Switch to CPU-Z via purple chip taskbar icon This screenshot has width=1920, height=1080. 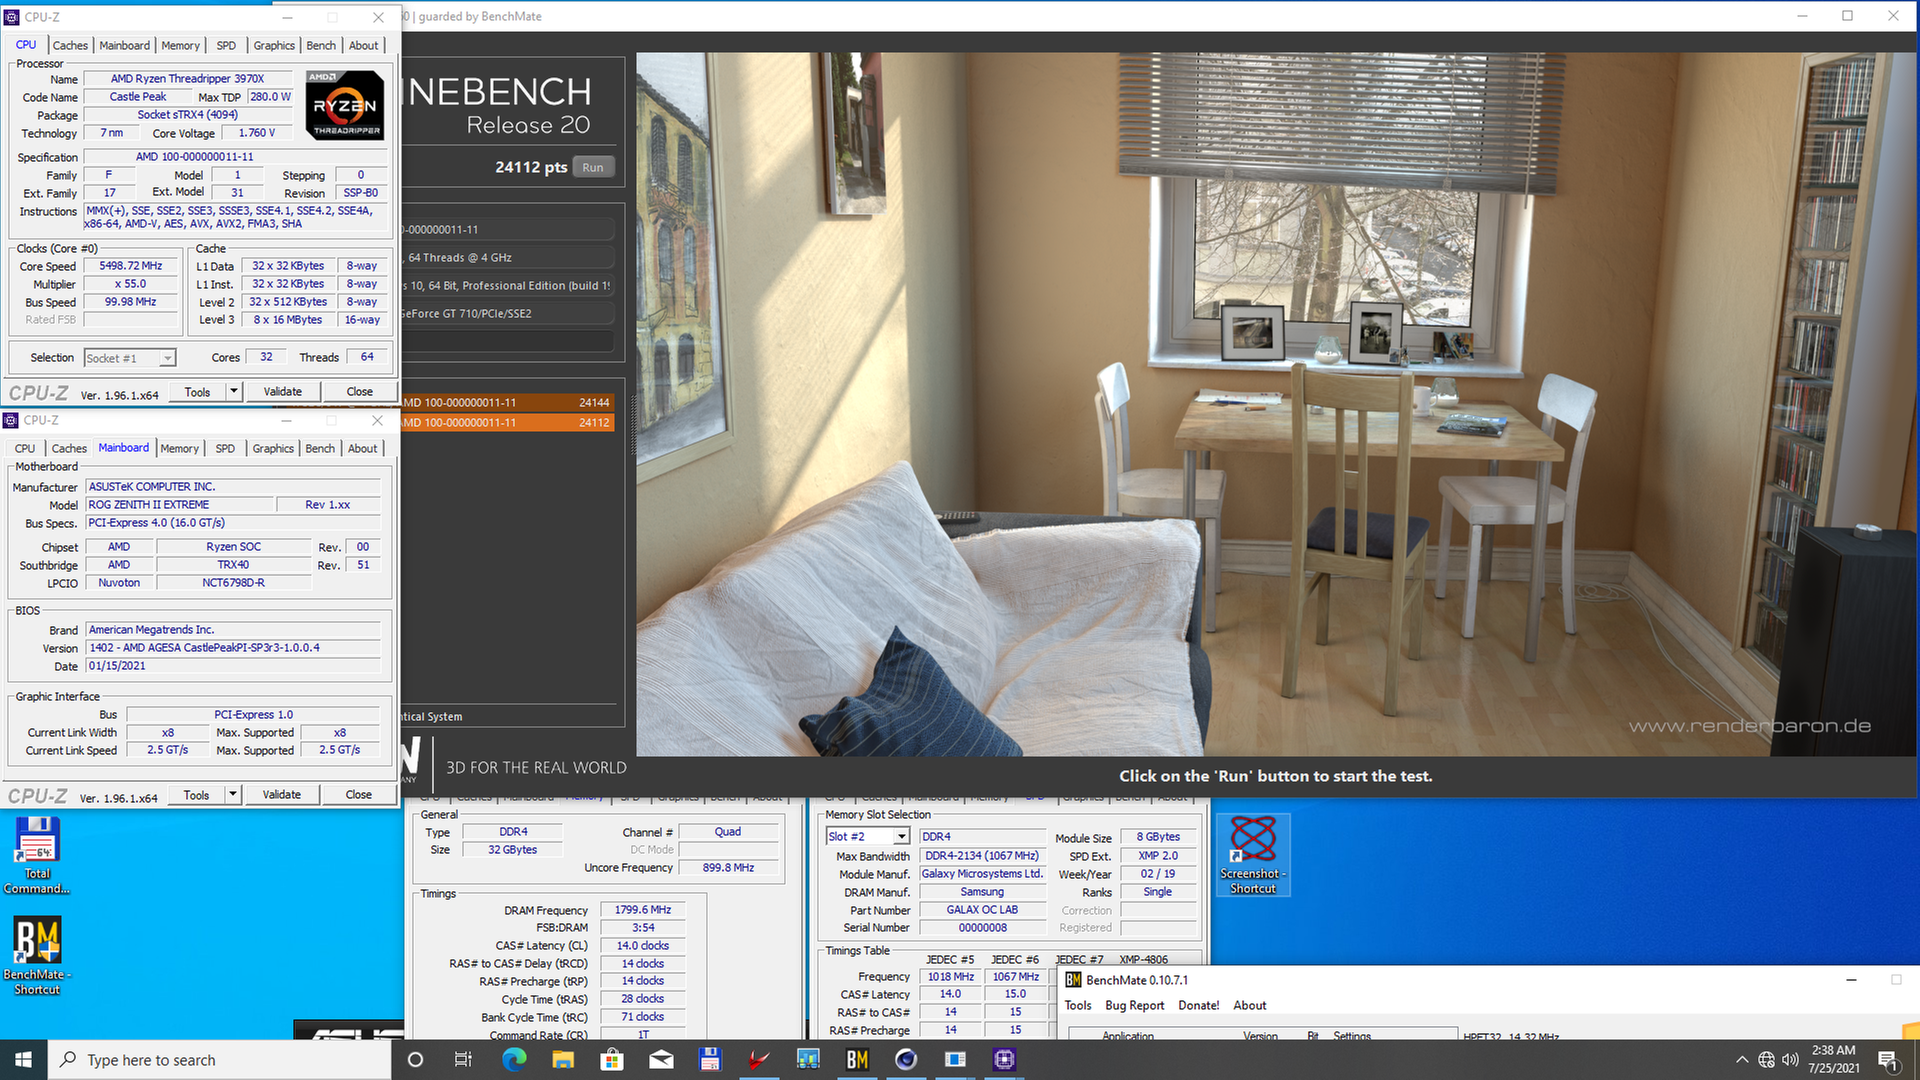click(1004, 1060)
